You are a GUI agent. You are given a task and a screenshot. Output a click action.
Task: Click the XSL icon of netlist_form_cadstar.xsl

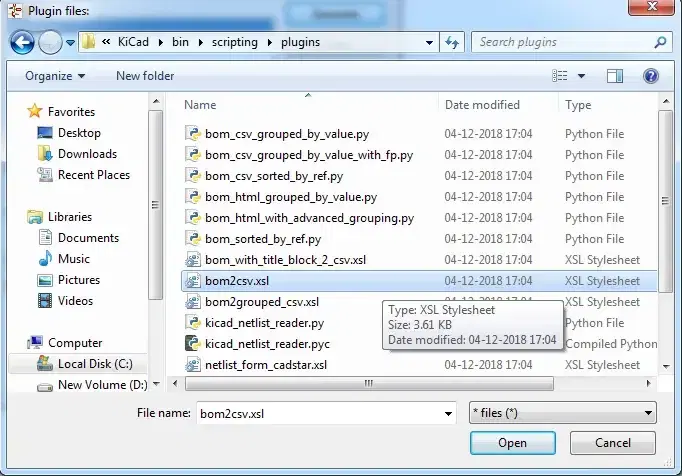[193, 364]
